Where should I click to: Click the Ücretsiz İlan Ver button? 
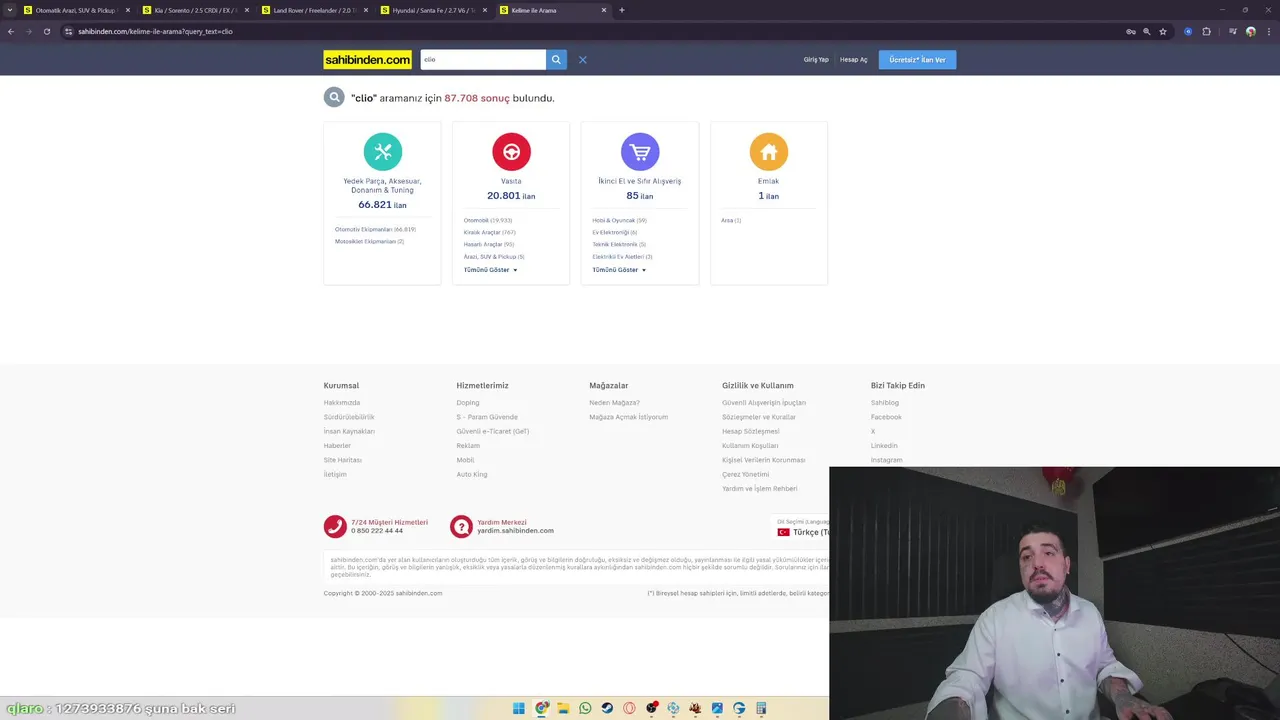point(917,60)
